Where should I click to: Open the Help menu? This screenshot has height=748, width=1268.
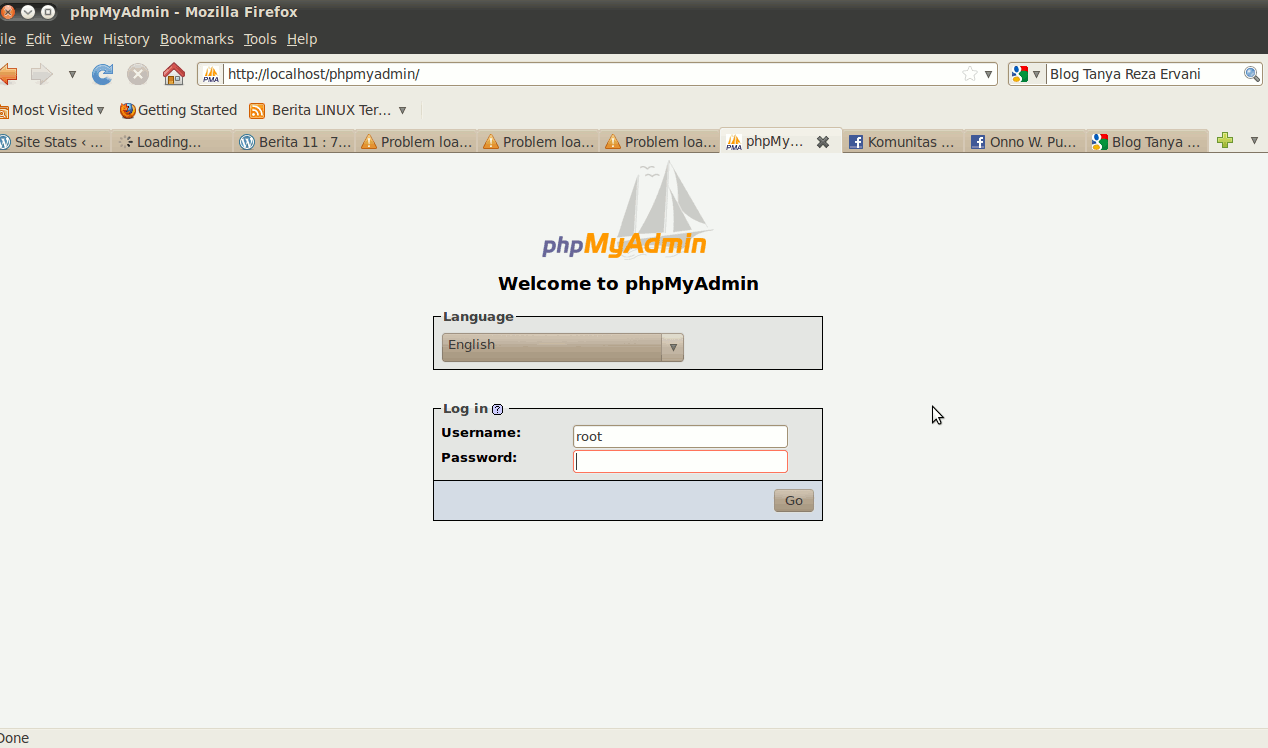click(302, 39)
